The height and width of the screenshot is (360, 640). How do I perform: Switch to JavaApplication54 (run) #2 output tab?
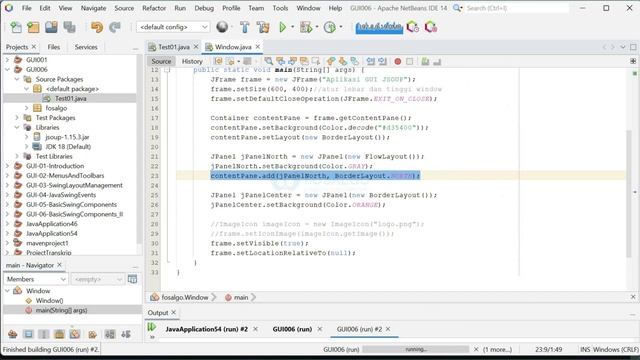(207, 329)
